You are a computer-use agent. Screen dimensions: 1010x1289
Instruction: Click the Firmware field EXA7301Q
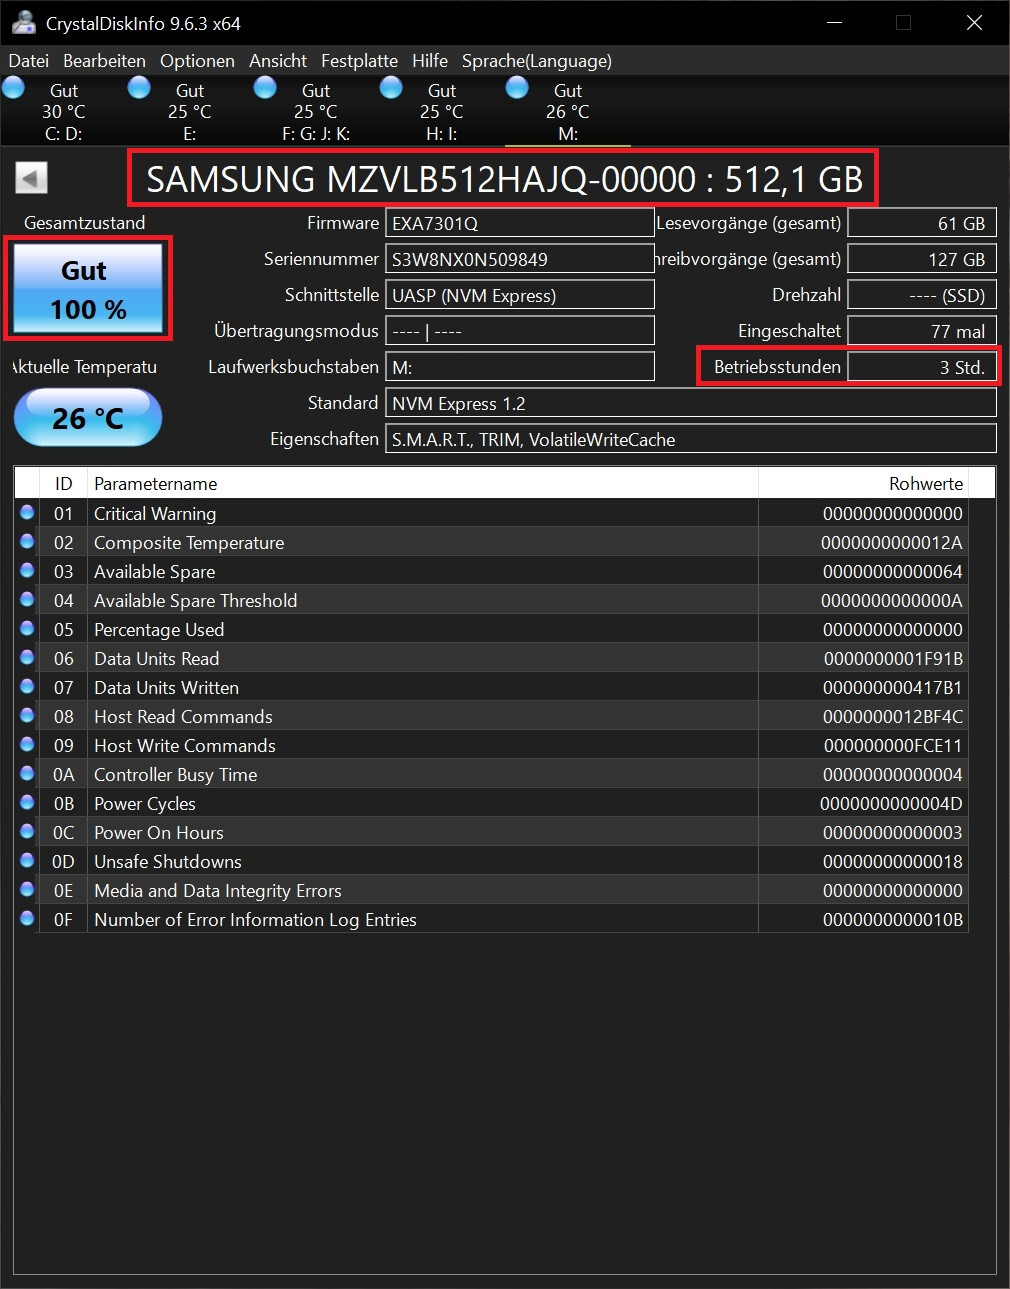pos(520,223)
